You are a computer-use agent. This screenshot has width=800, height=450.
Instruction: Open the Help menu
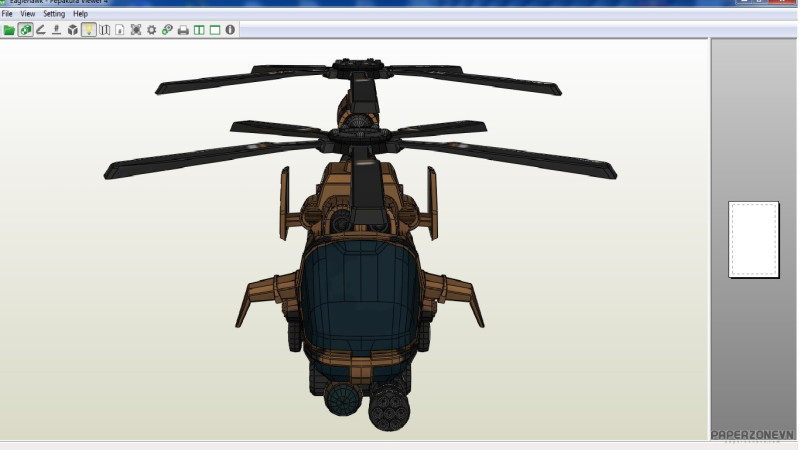[x=81, y=14]
